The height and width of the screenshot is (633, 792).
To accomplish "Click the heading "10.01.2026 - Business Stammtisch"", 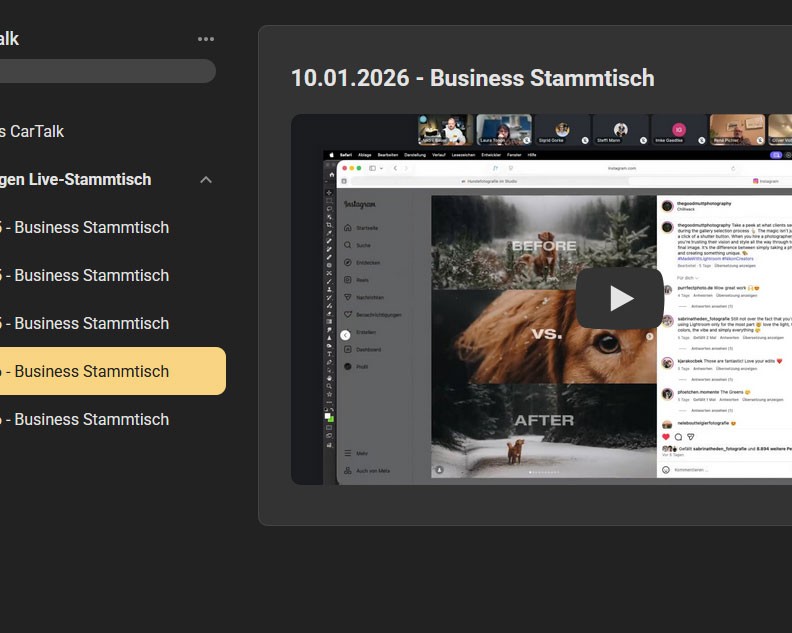I will pyautogui.click(x=473, y=78).
